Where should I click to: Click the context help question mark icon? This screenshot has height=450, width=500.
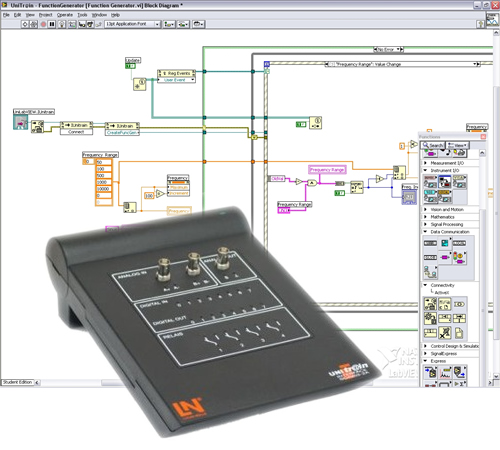tap(480, 24)
